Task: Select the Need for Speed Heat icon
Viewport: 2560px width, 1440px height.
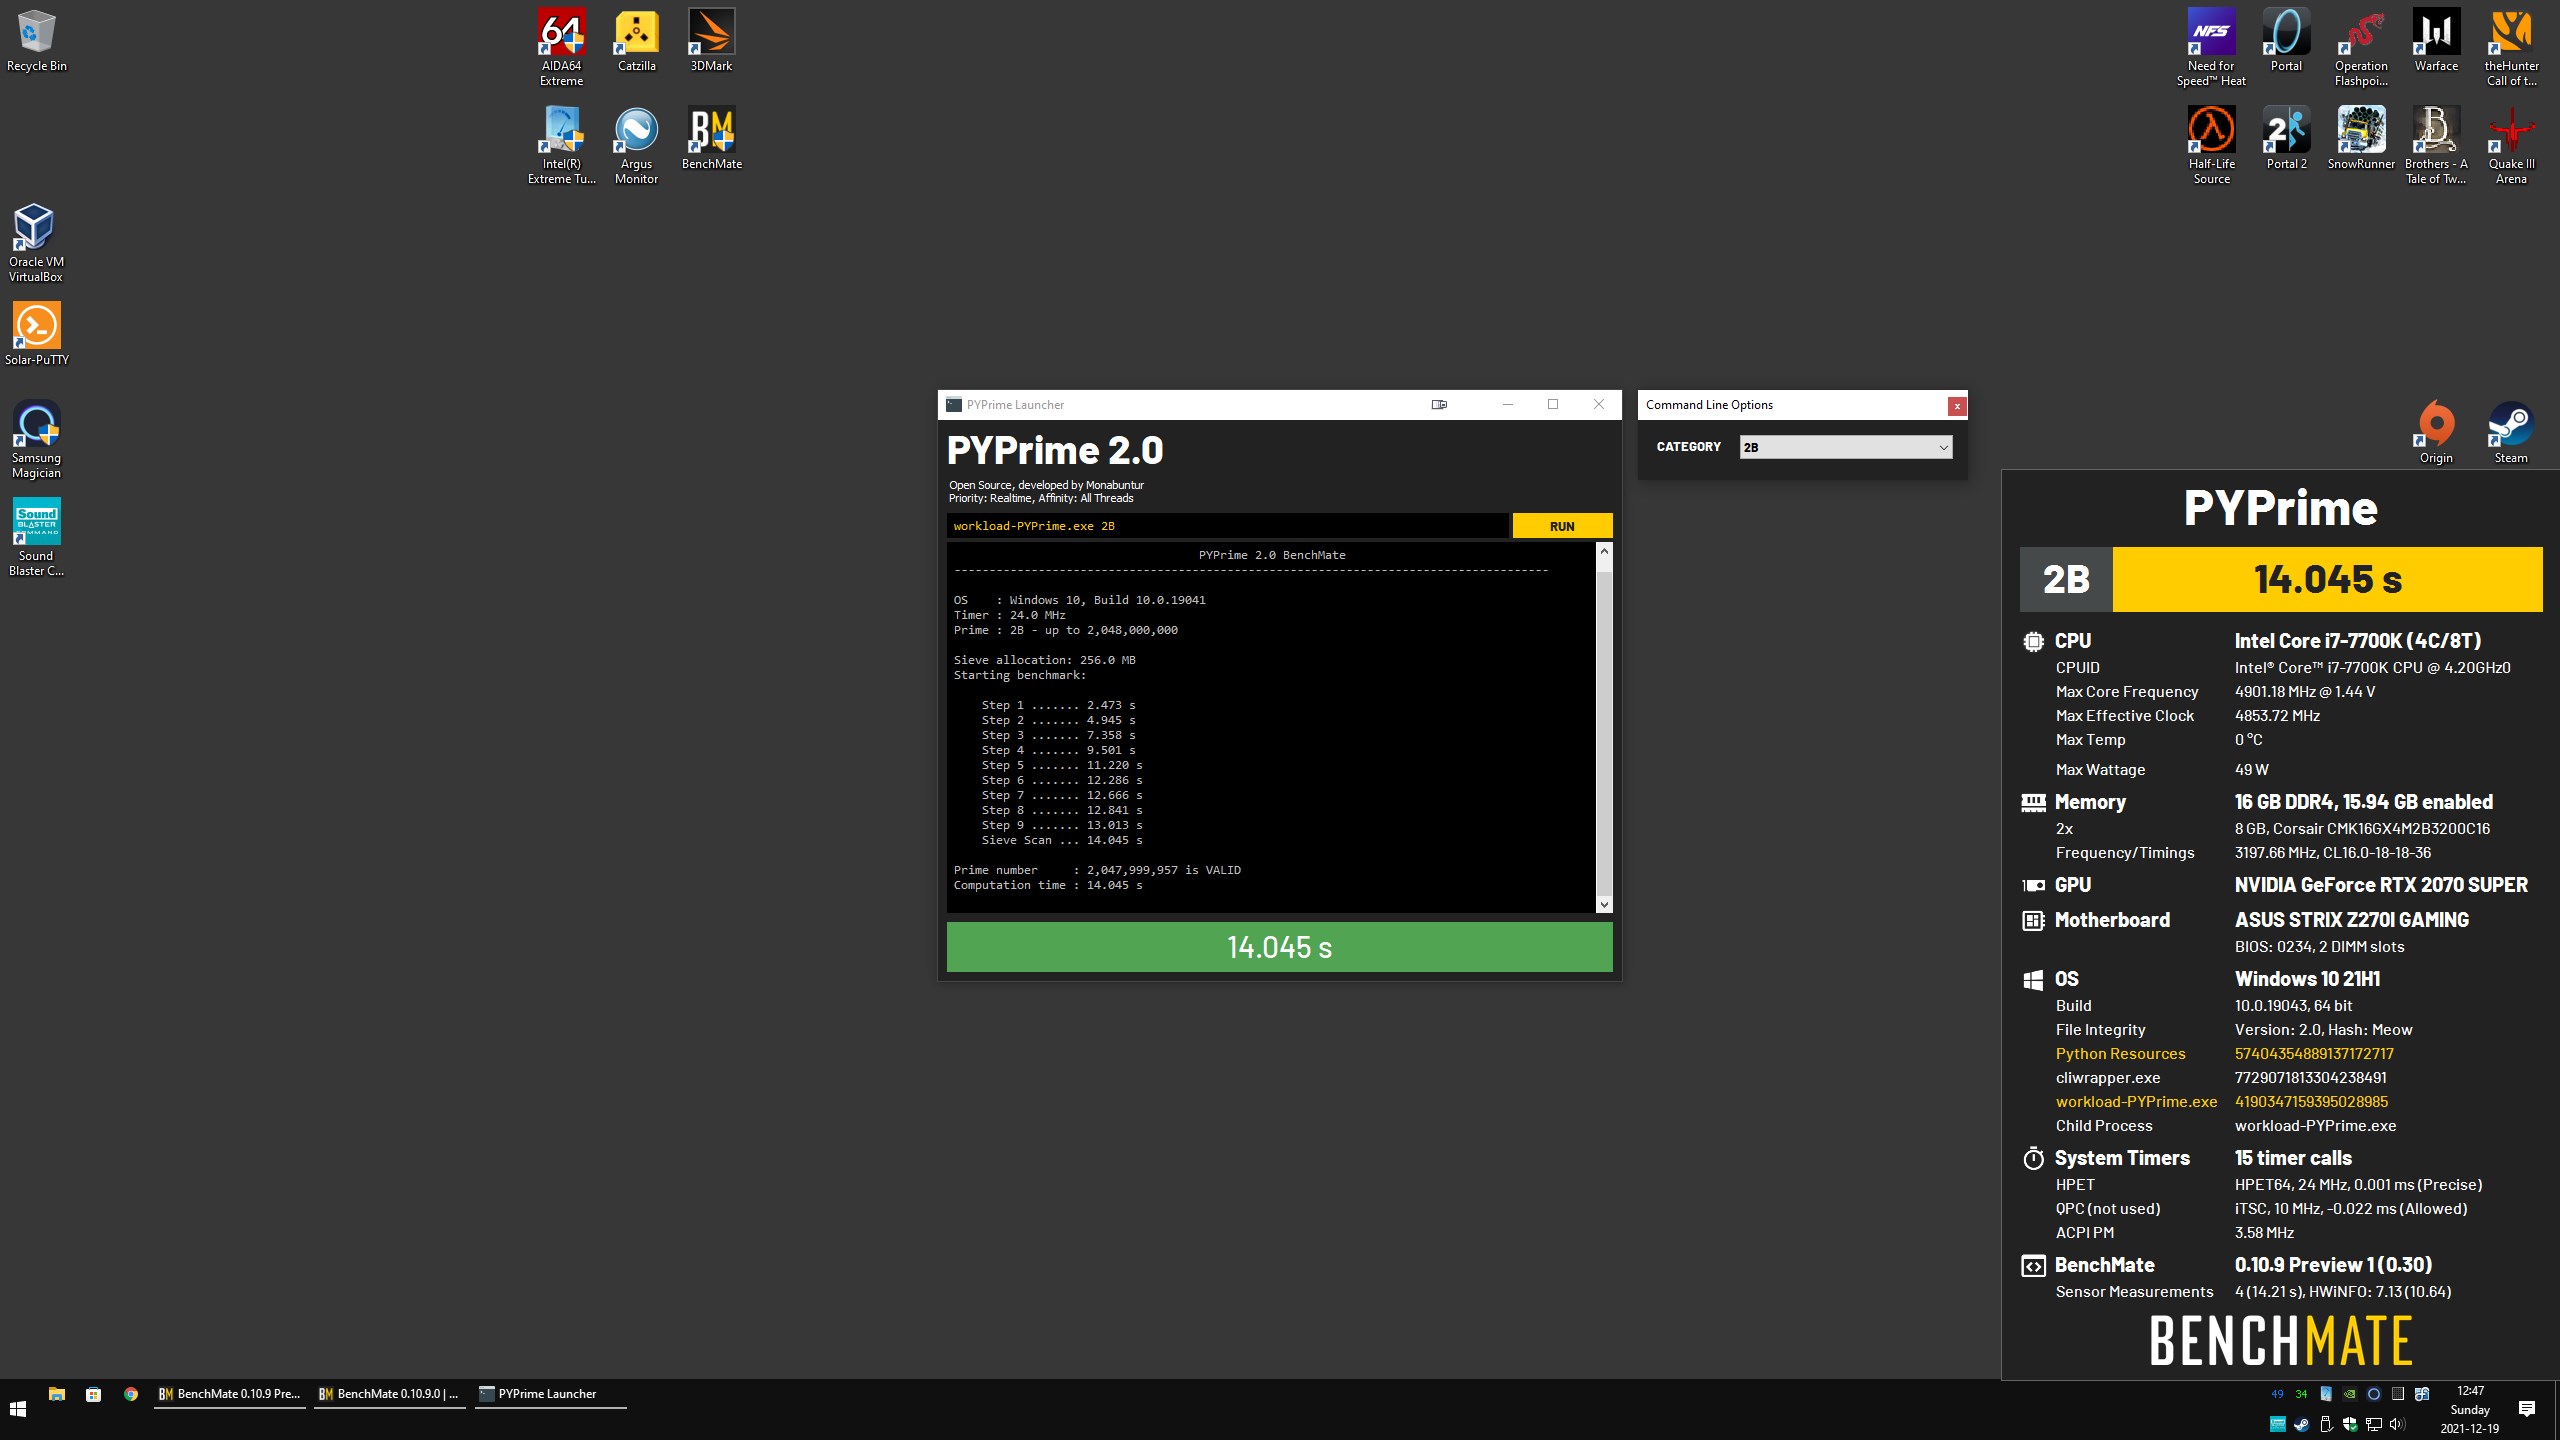Action: (2211, 47)
